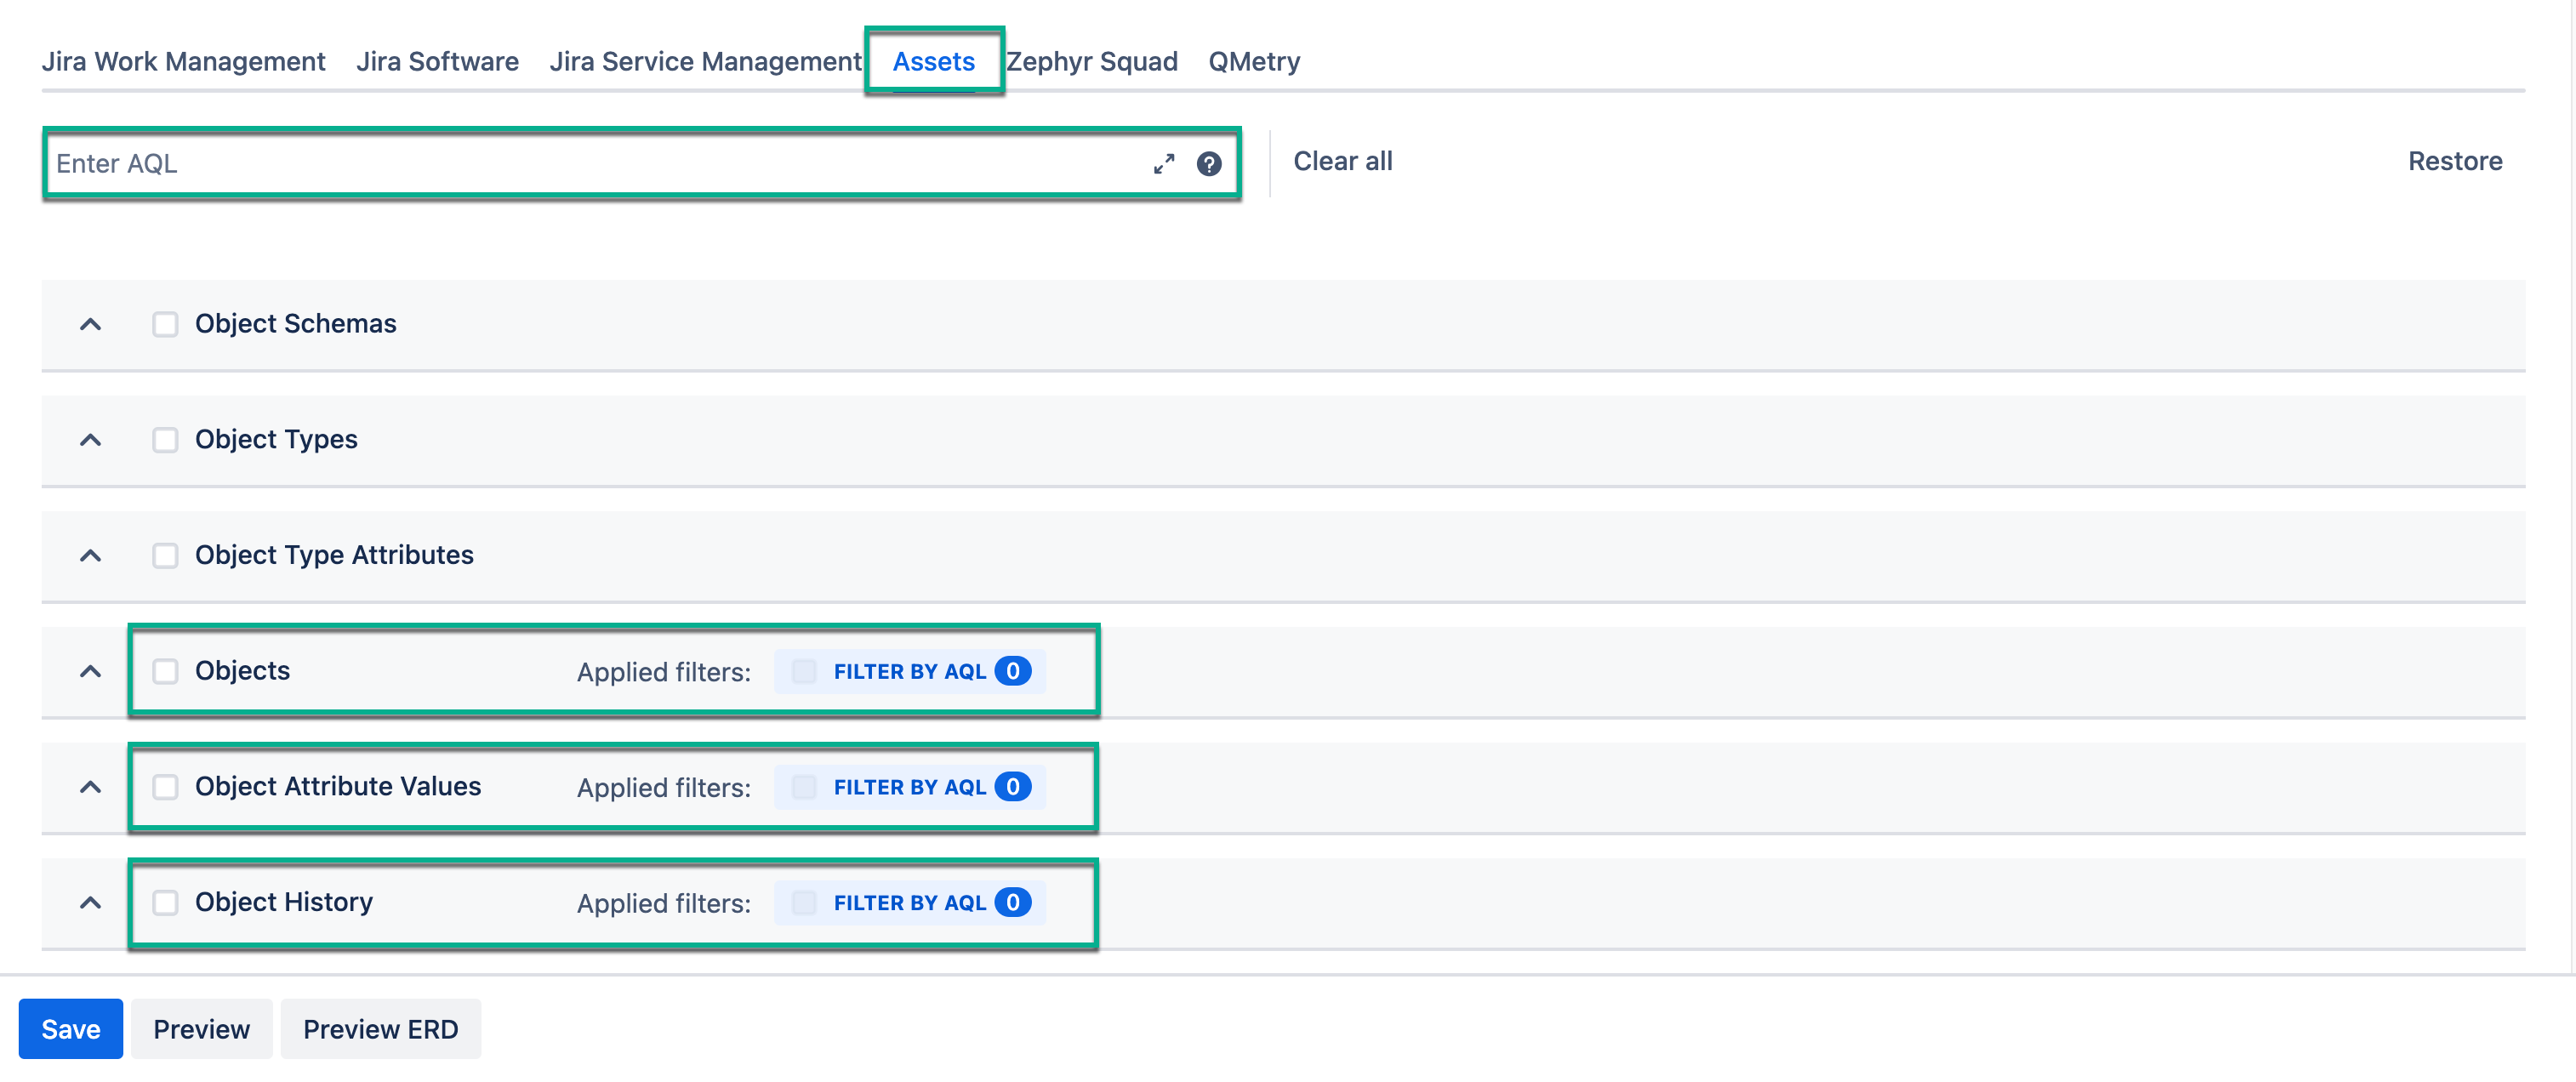
Task: Collapse the Object History chevron
Action: (90, 903)
